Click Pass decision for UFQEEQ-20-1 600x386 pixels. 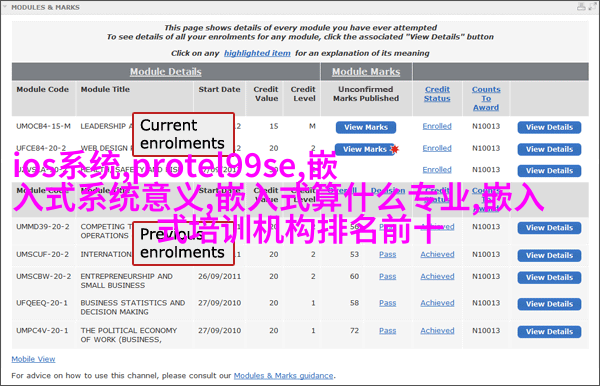(388, 303)
